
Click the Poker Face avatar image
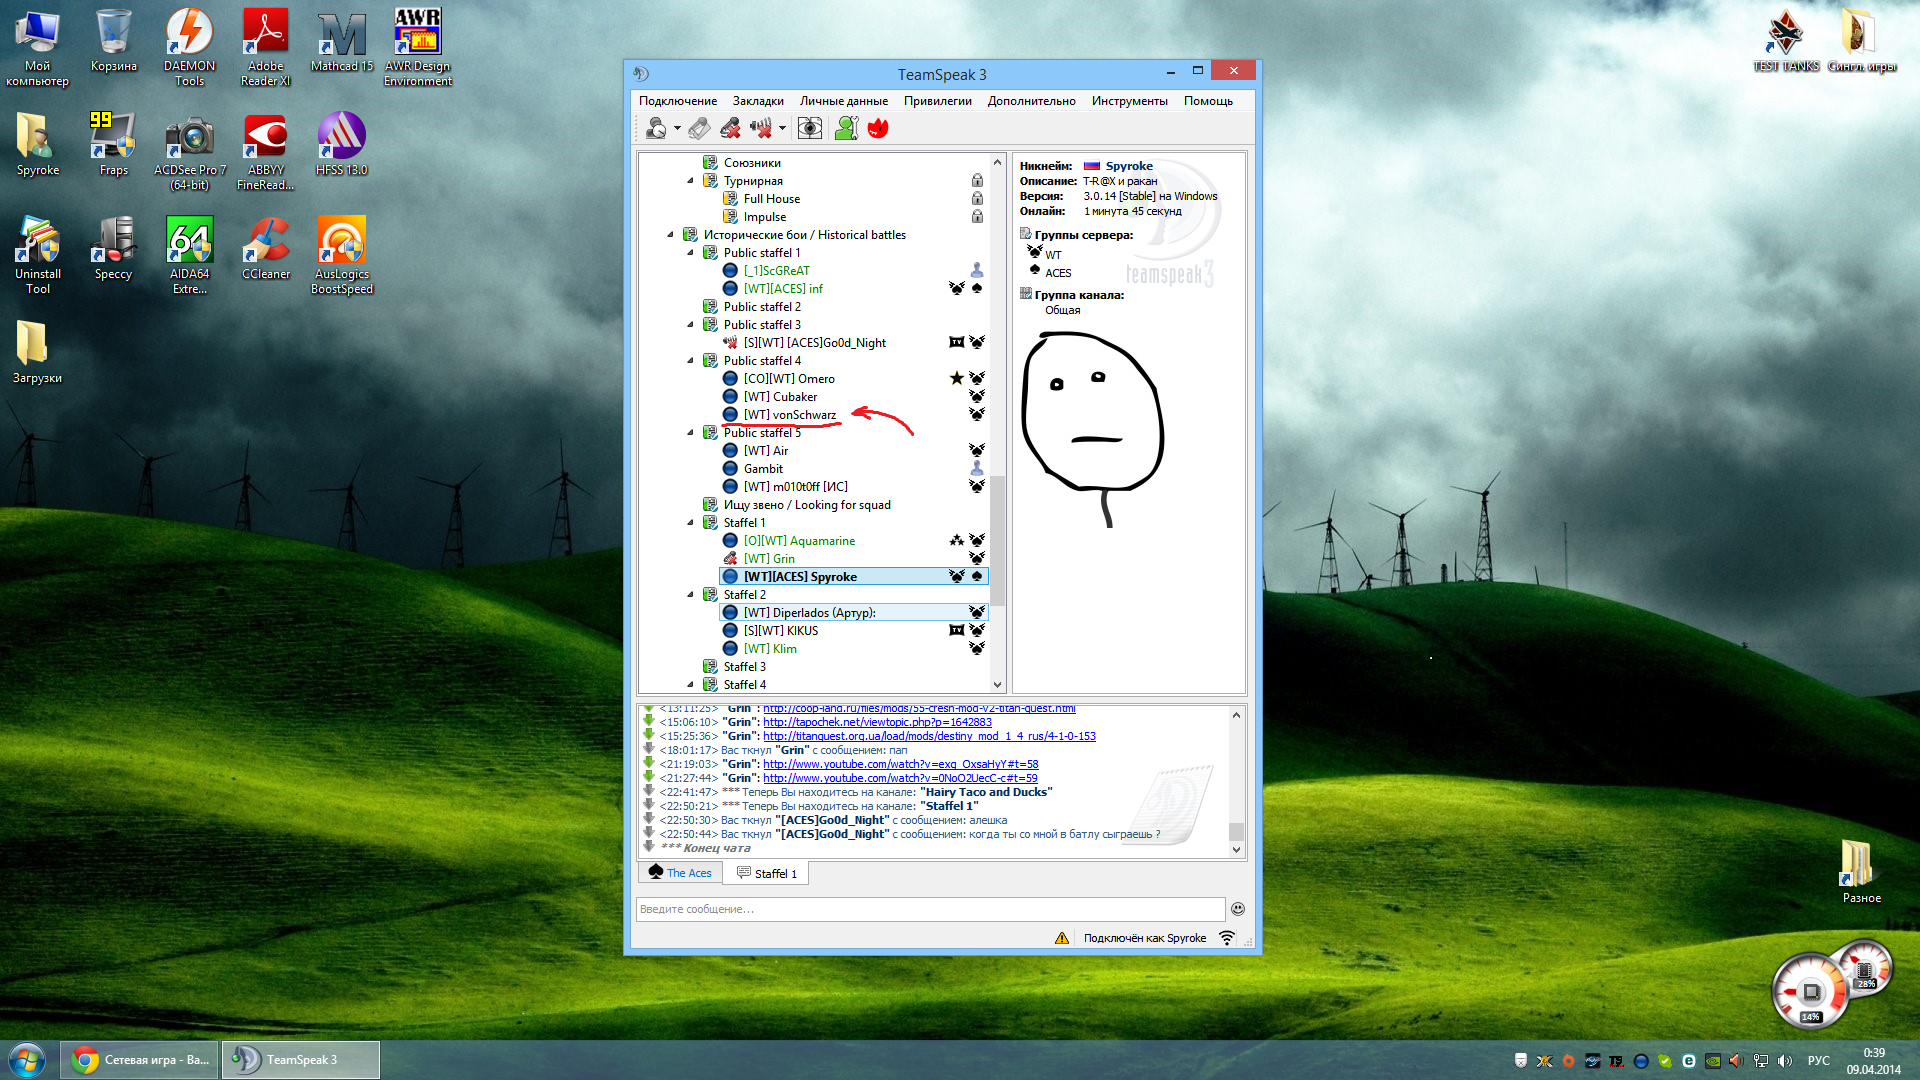click(x=1092, y=428)
